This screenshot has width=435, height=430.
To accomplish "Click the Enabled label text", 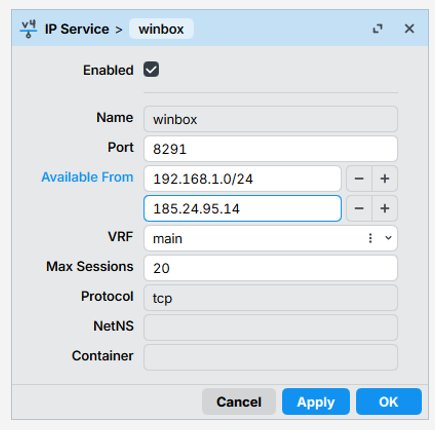I will 108,70.
